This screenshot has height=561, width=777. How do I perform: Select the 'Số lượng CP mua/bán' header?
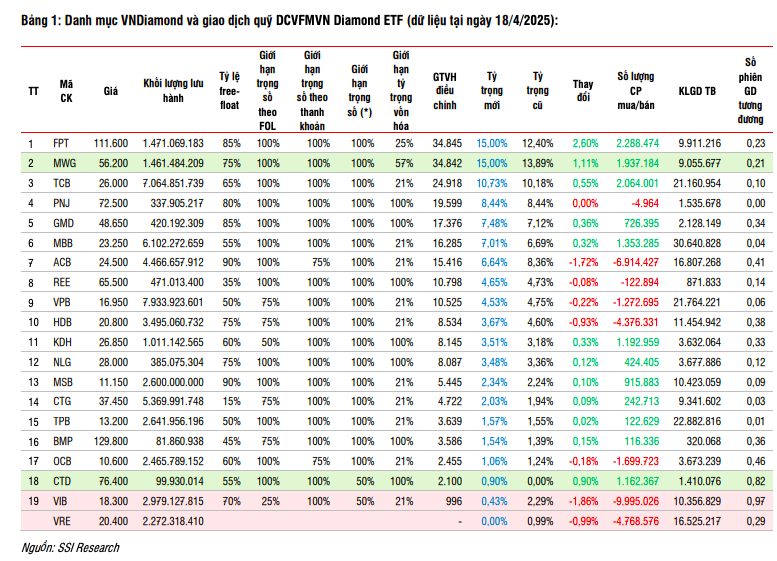pyautogui.click(x=635, y=90)
